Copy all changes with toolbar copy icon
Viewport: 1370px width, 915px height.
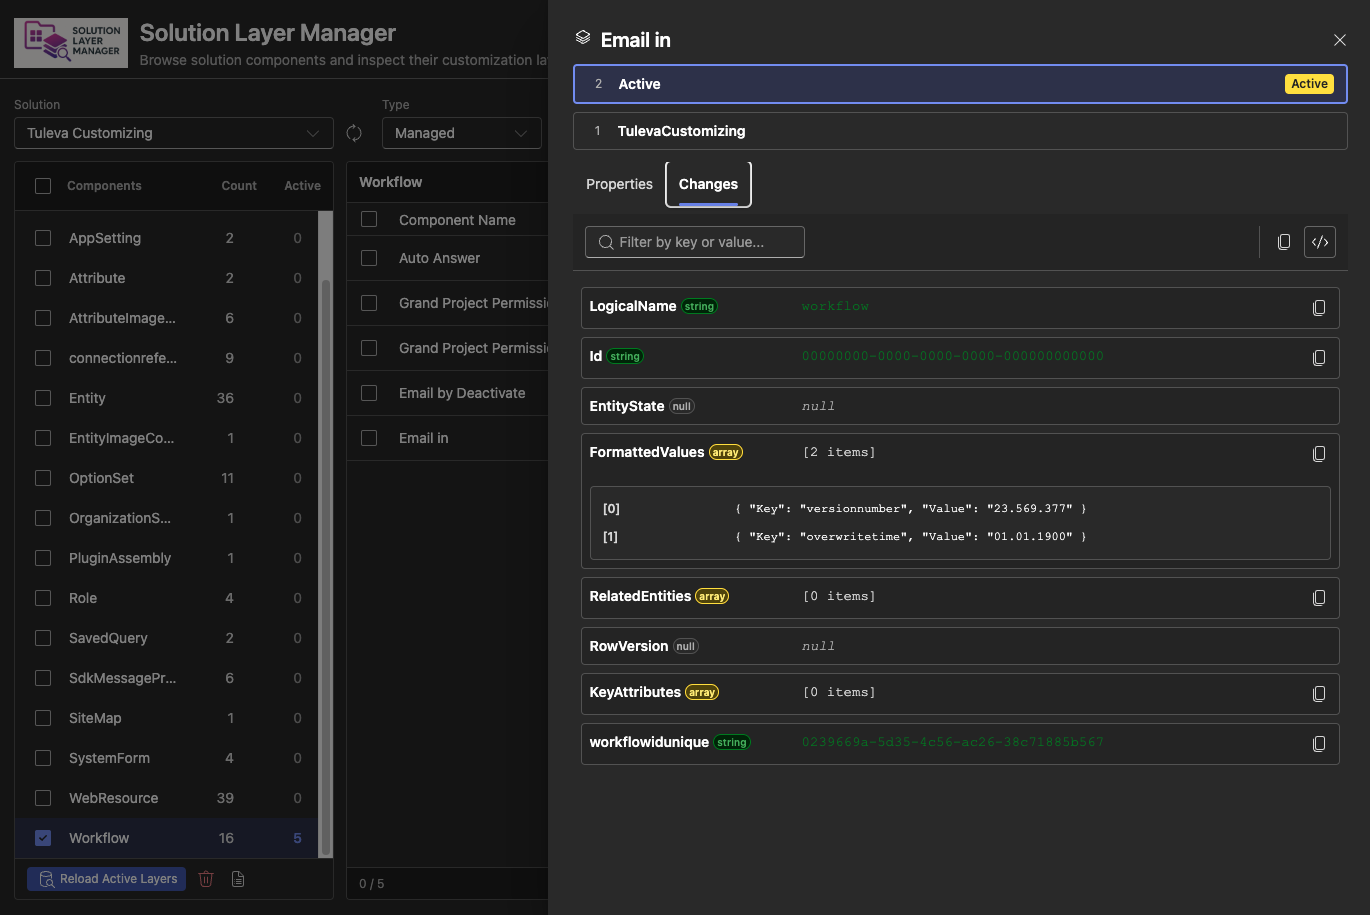pyautogui.click(x=1284, y=242)
